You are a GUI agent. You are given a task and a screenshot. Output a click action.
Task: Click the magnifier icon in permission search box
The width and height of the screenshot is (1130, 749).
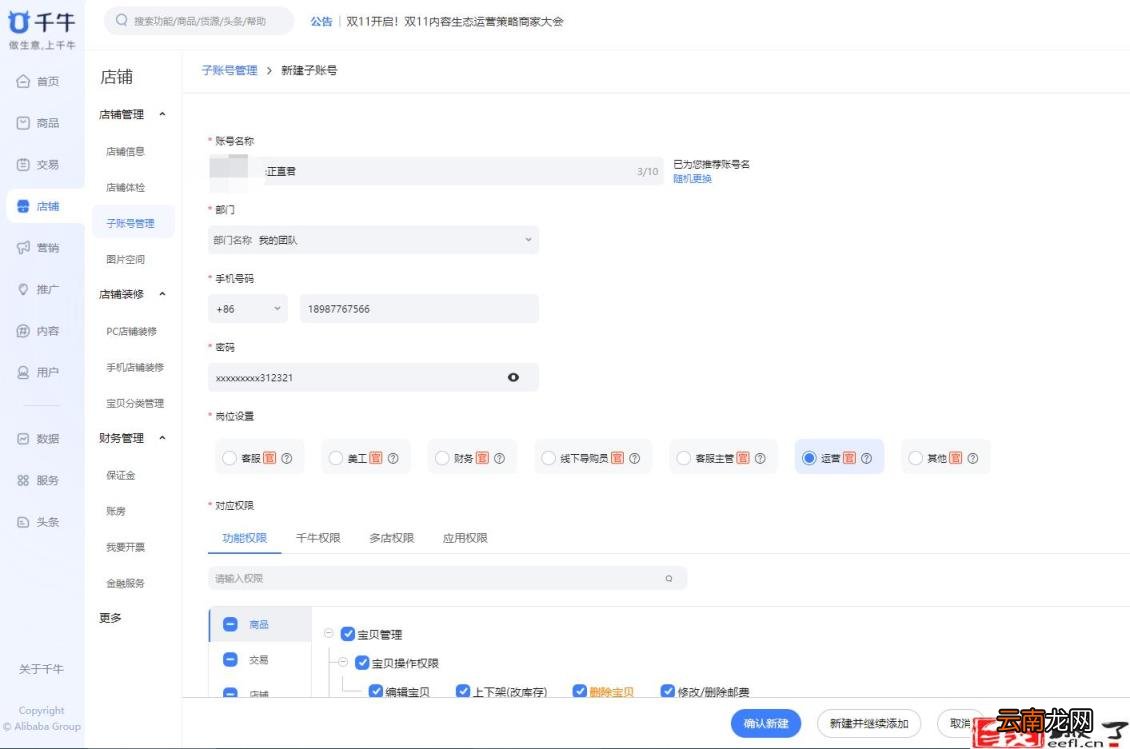coord(669,578)
